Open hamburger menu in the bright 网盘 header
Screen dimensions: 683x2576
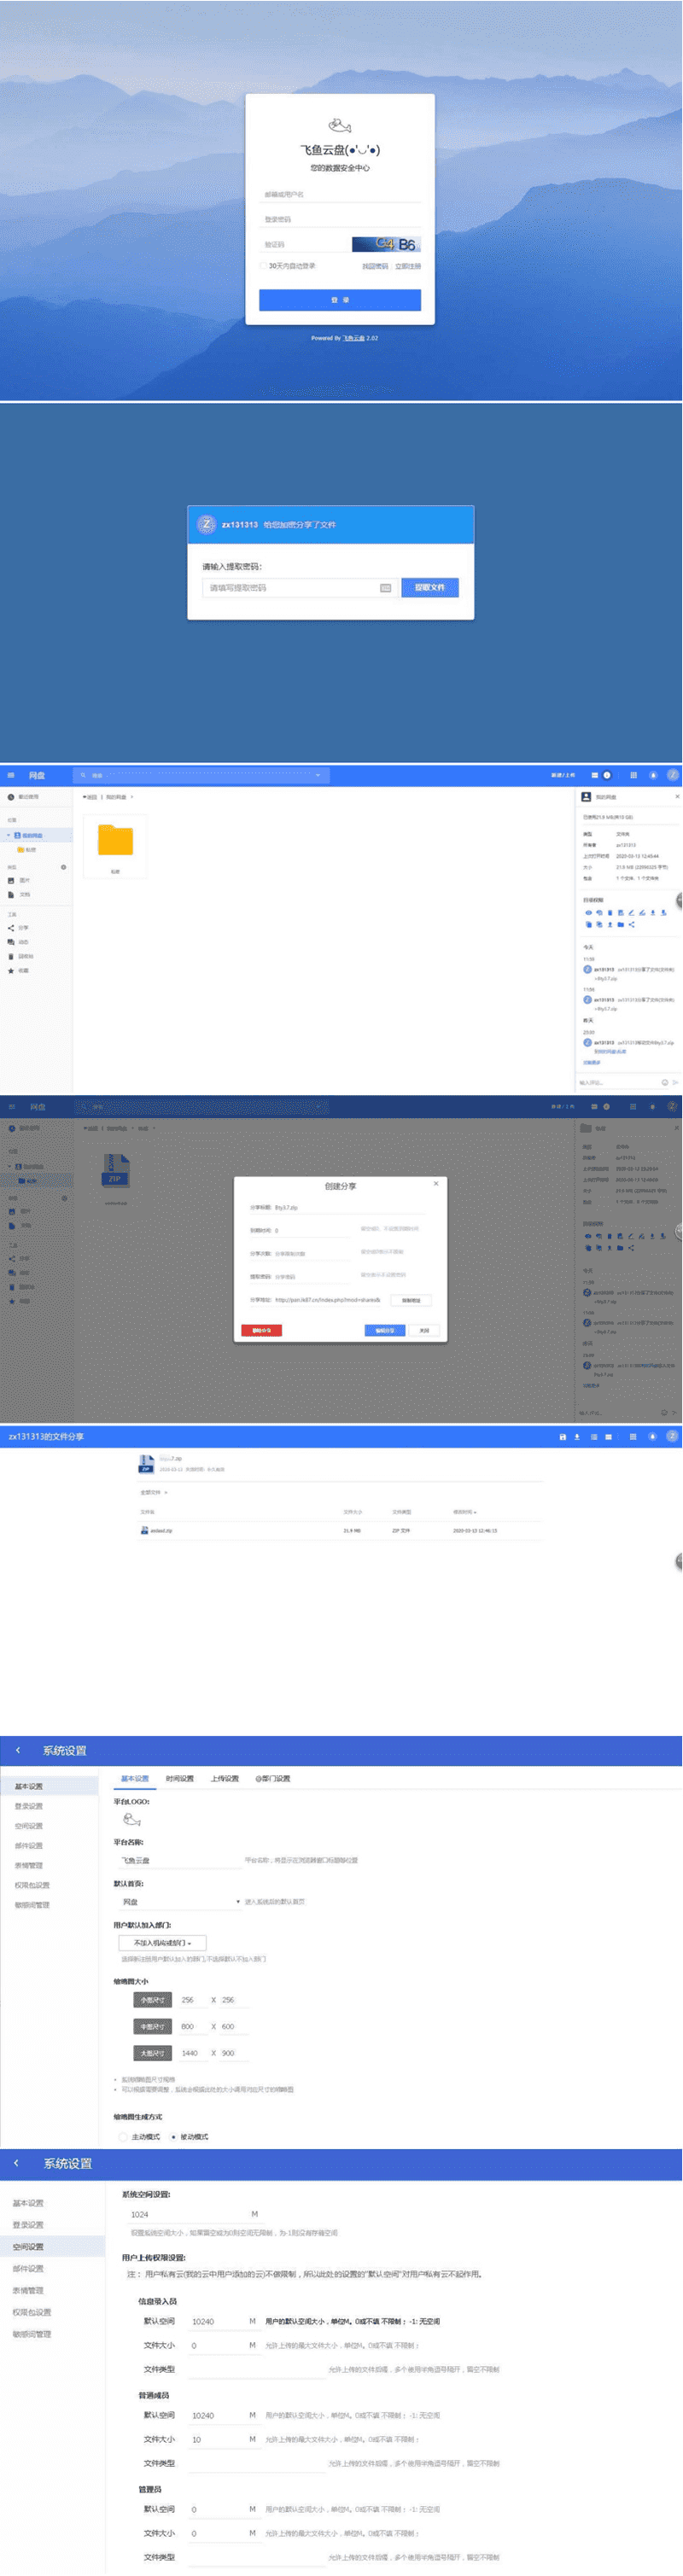pyautogui.click(x=11, y=775)
